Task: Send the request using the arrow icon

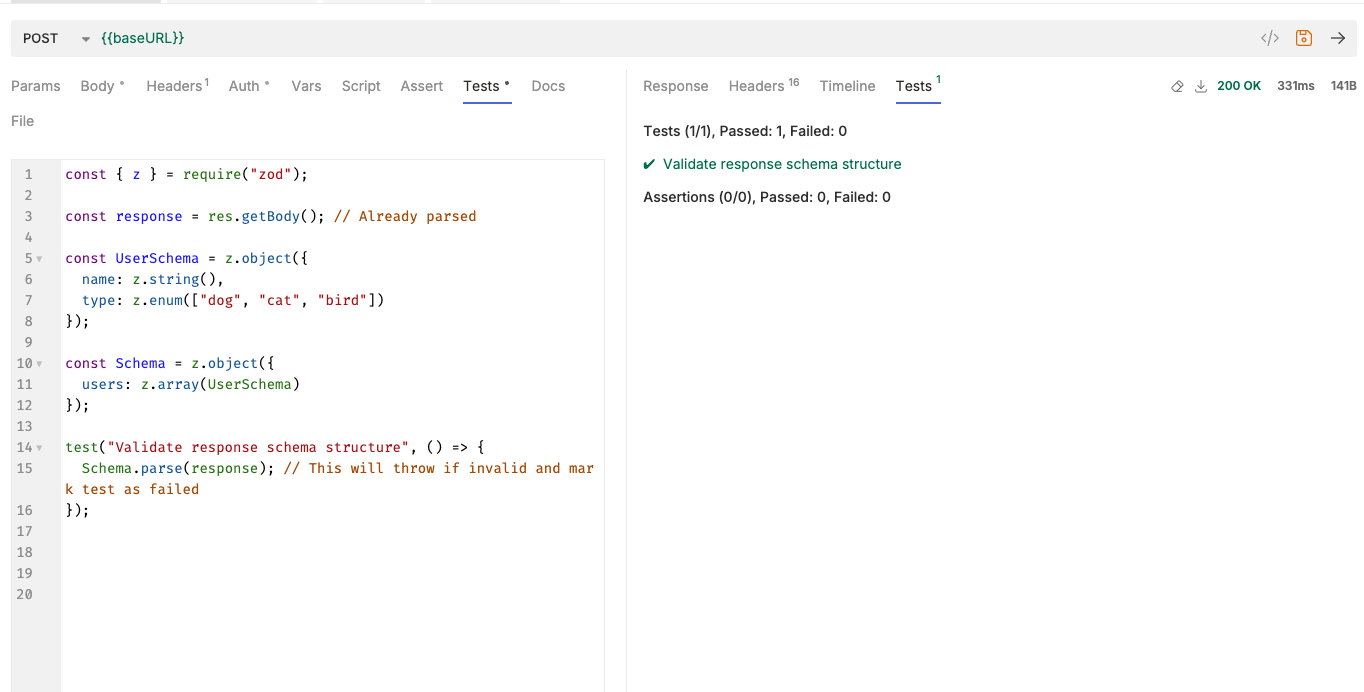Action: (1338, 38)
